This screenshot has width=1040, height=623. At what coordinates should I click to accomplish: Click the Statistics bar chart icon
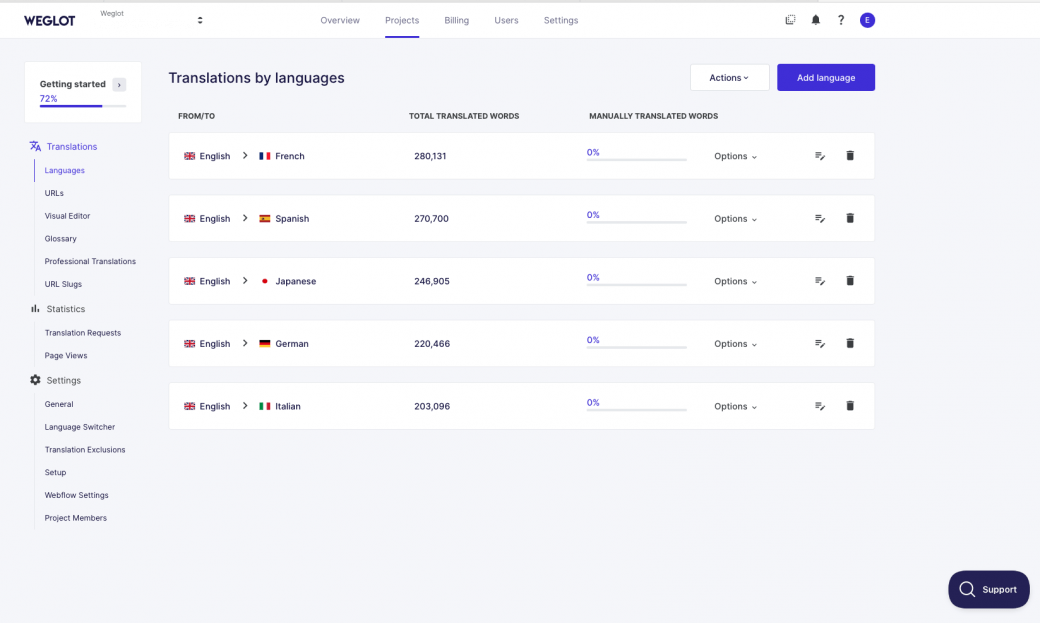point(35,309)
